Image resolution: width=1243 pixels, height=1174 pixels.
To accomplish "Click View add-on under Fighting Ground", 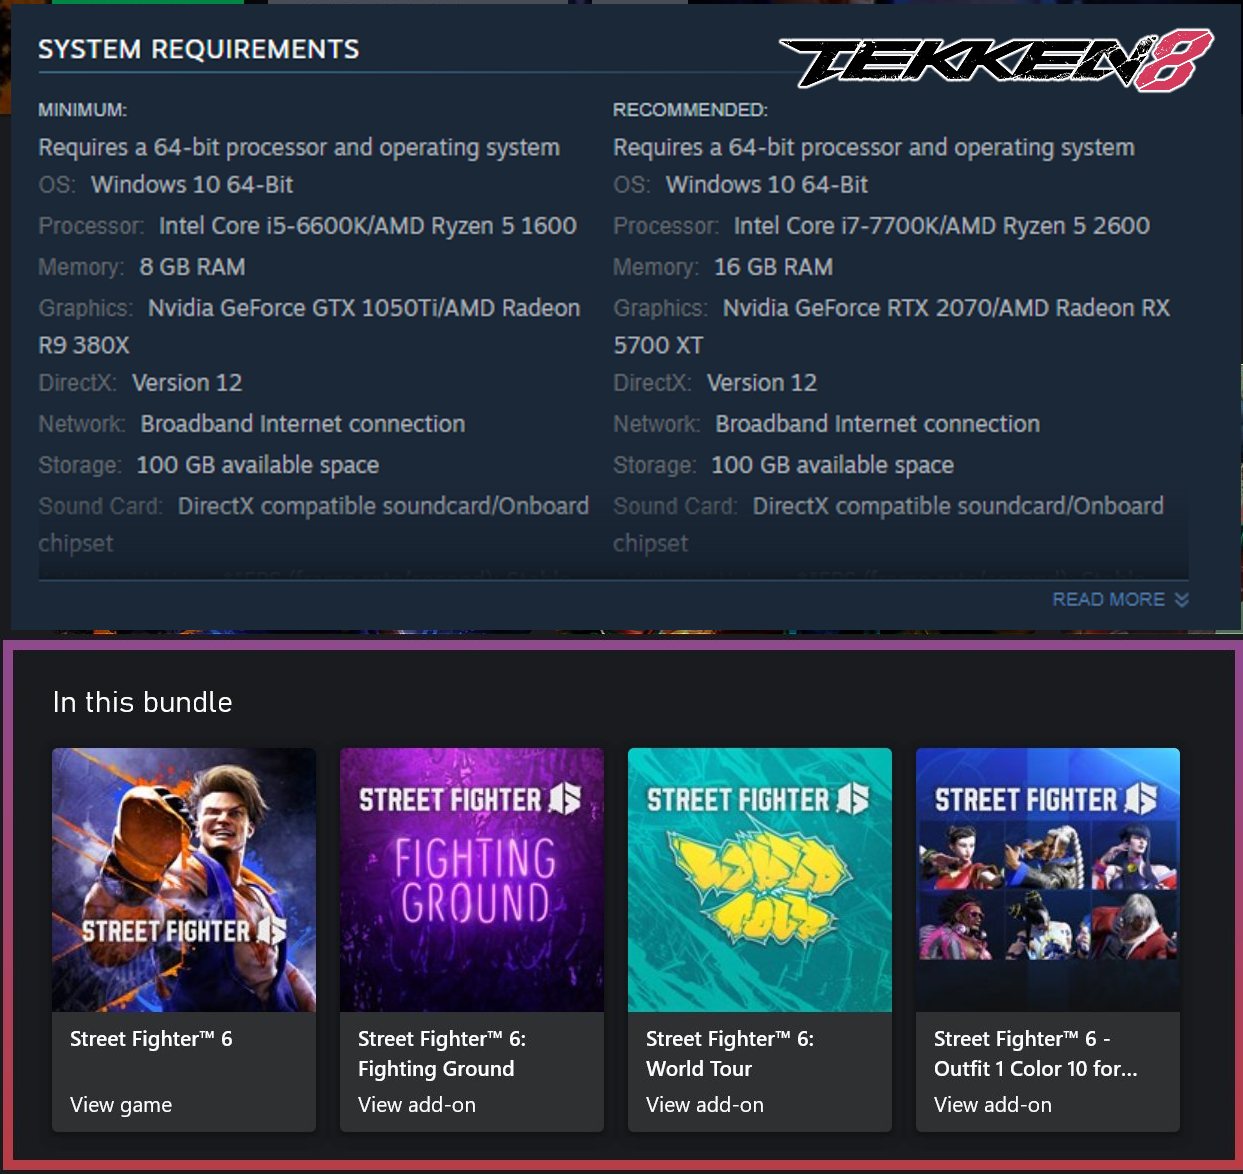I will [x=417, y=1105].
